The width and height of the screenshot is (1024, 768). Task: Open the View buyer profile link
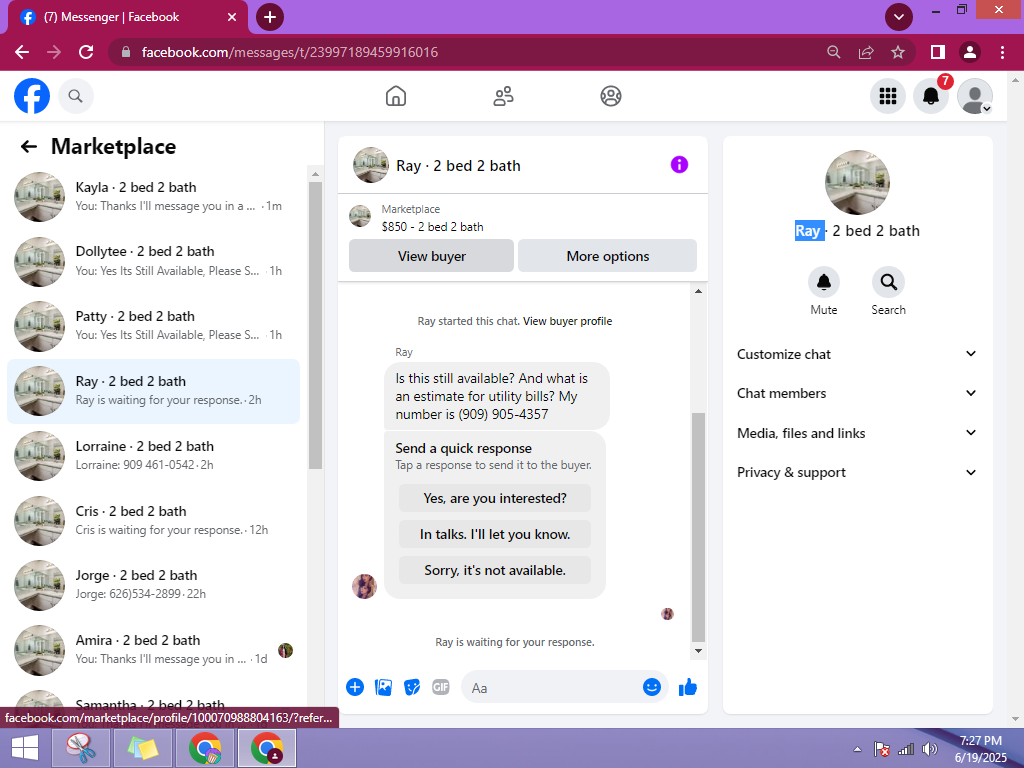pos(568,321)
